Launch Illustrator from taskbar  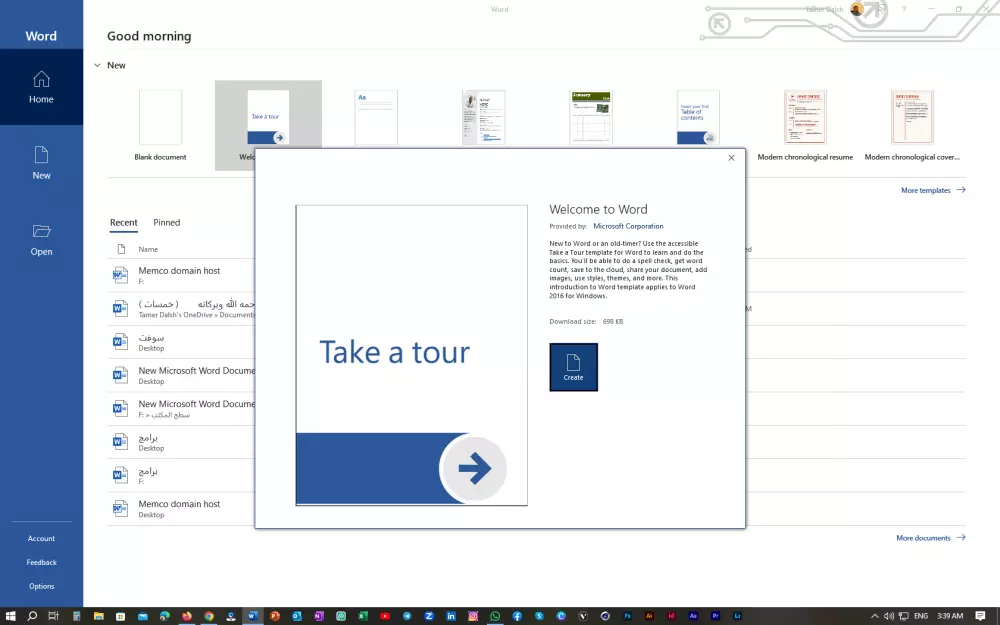click(649, 616)
